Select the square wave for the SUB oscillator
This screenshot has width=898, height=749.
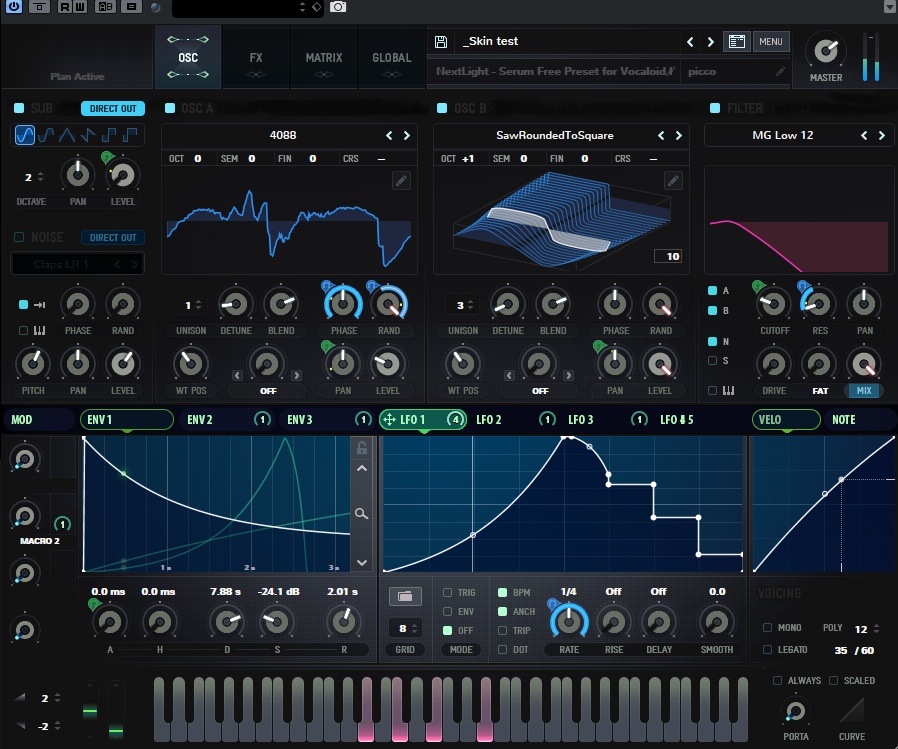click(109, 135)
